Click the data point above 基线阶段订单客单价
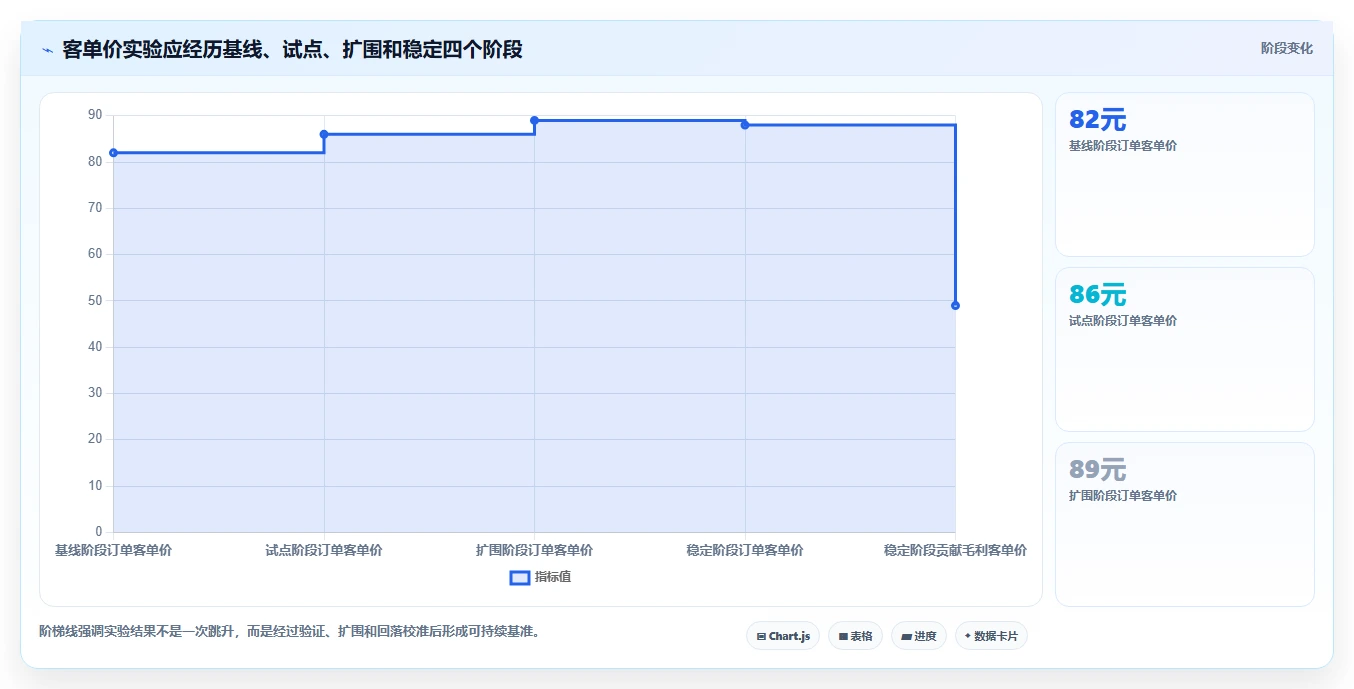1354x689 pixels. point(114,153)
